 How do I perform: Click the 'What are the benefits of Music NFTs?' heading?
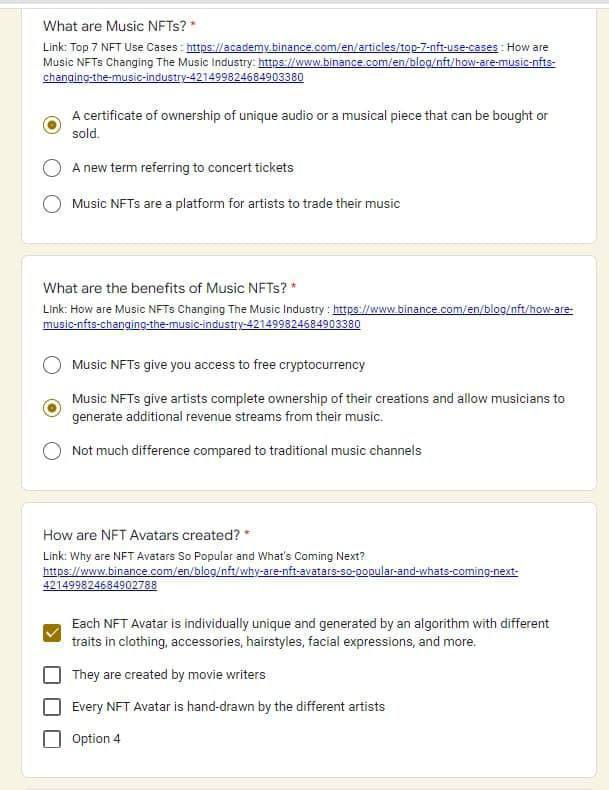(164, 288)
